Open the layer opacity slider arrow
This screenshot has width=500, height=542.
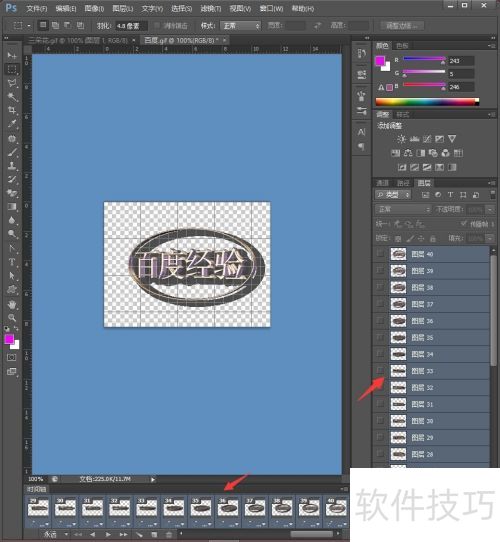[490, 209]
